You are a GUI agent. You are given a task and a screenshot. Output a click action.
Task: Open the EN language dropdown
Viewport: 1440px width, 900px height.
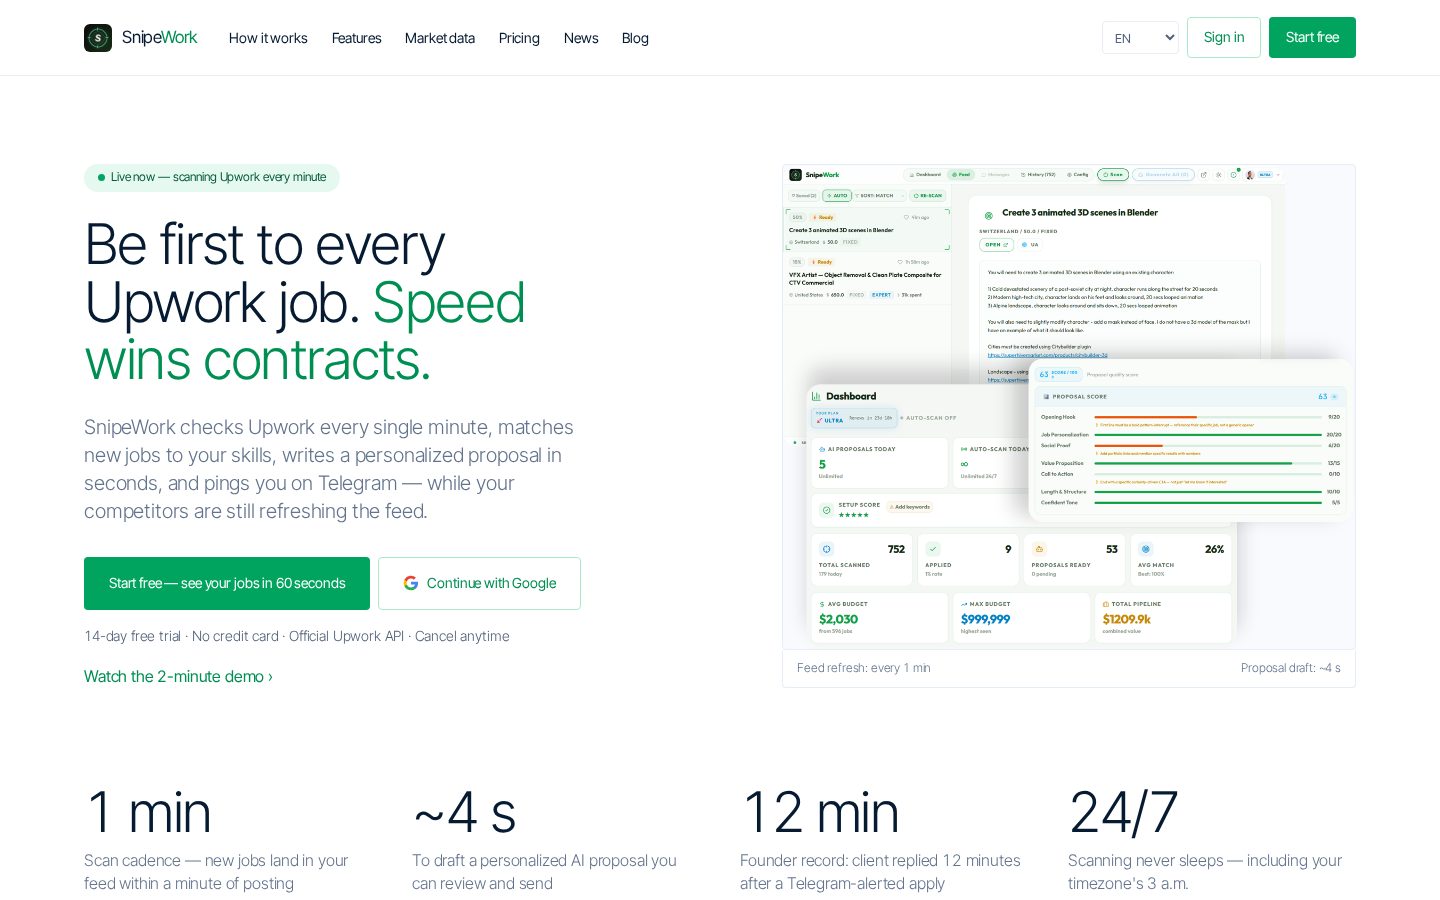[1140, 38]
